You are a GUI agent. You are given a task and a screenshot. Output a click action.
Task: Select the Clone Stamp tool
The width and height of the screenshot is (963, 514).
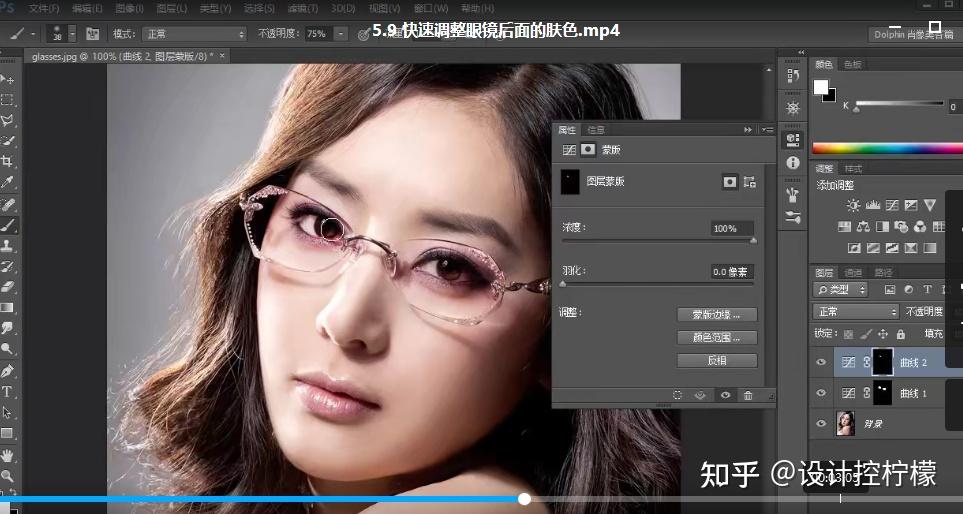[7, 246]
